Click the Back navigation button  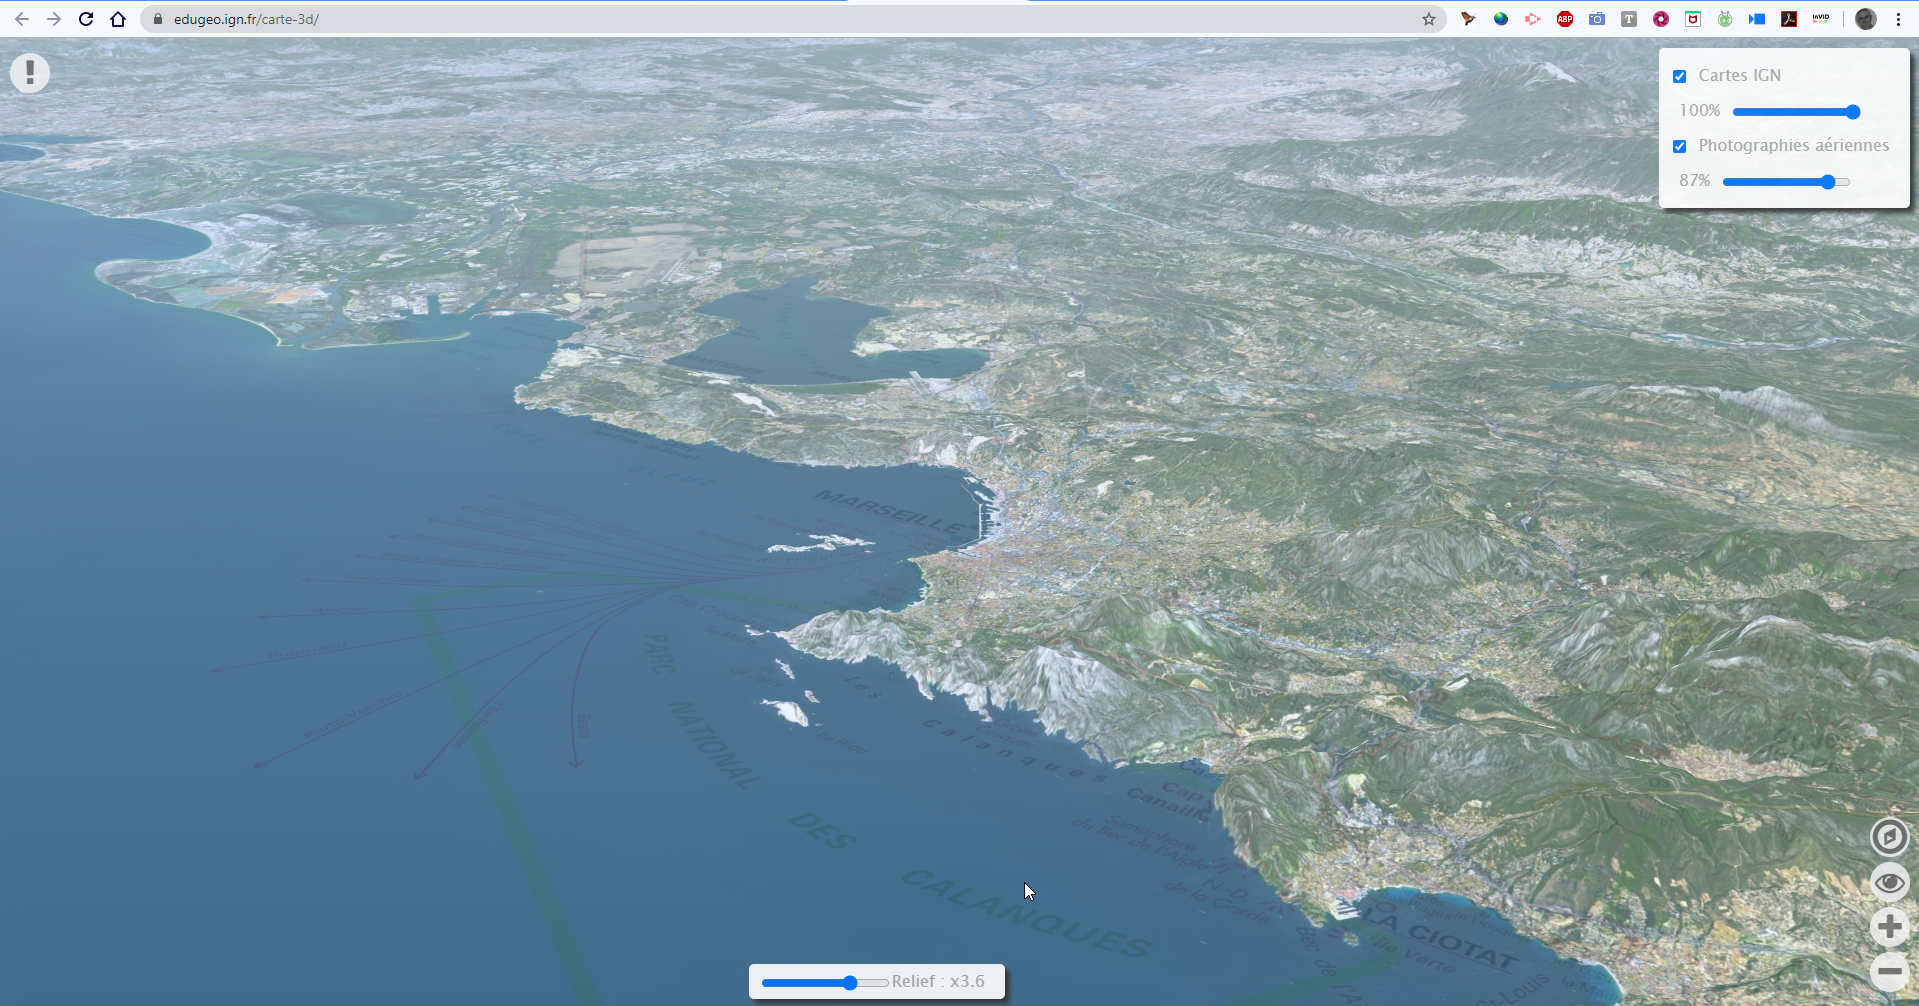tap(22, 18)
